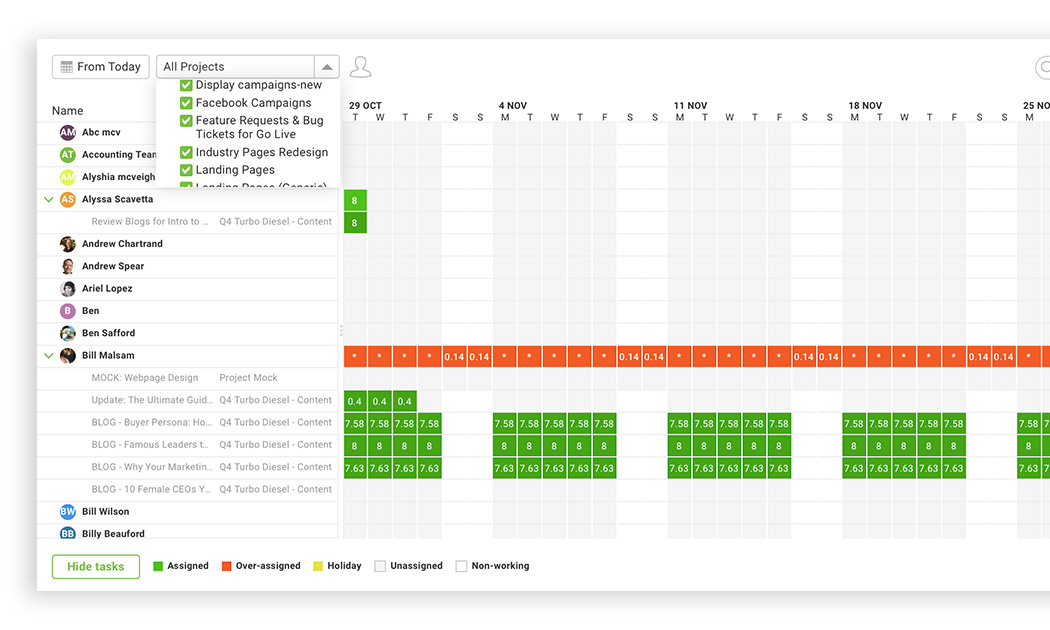The width and height of the screenshot is (1050, 630).
Task: Click the Unassigned legend box
Action: click(380, 566)
